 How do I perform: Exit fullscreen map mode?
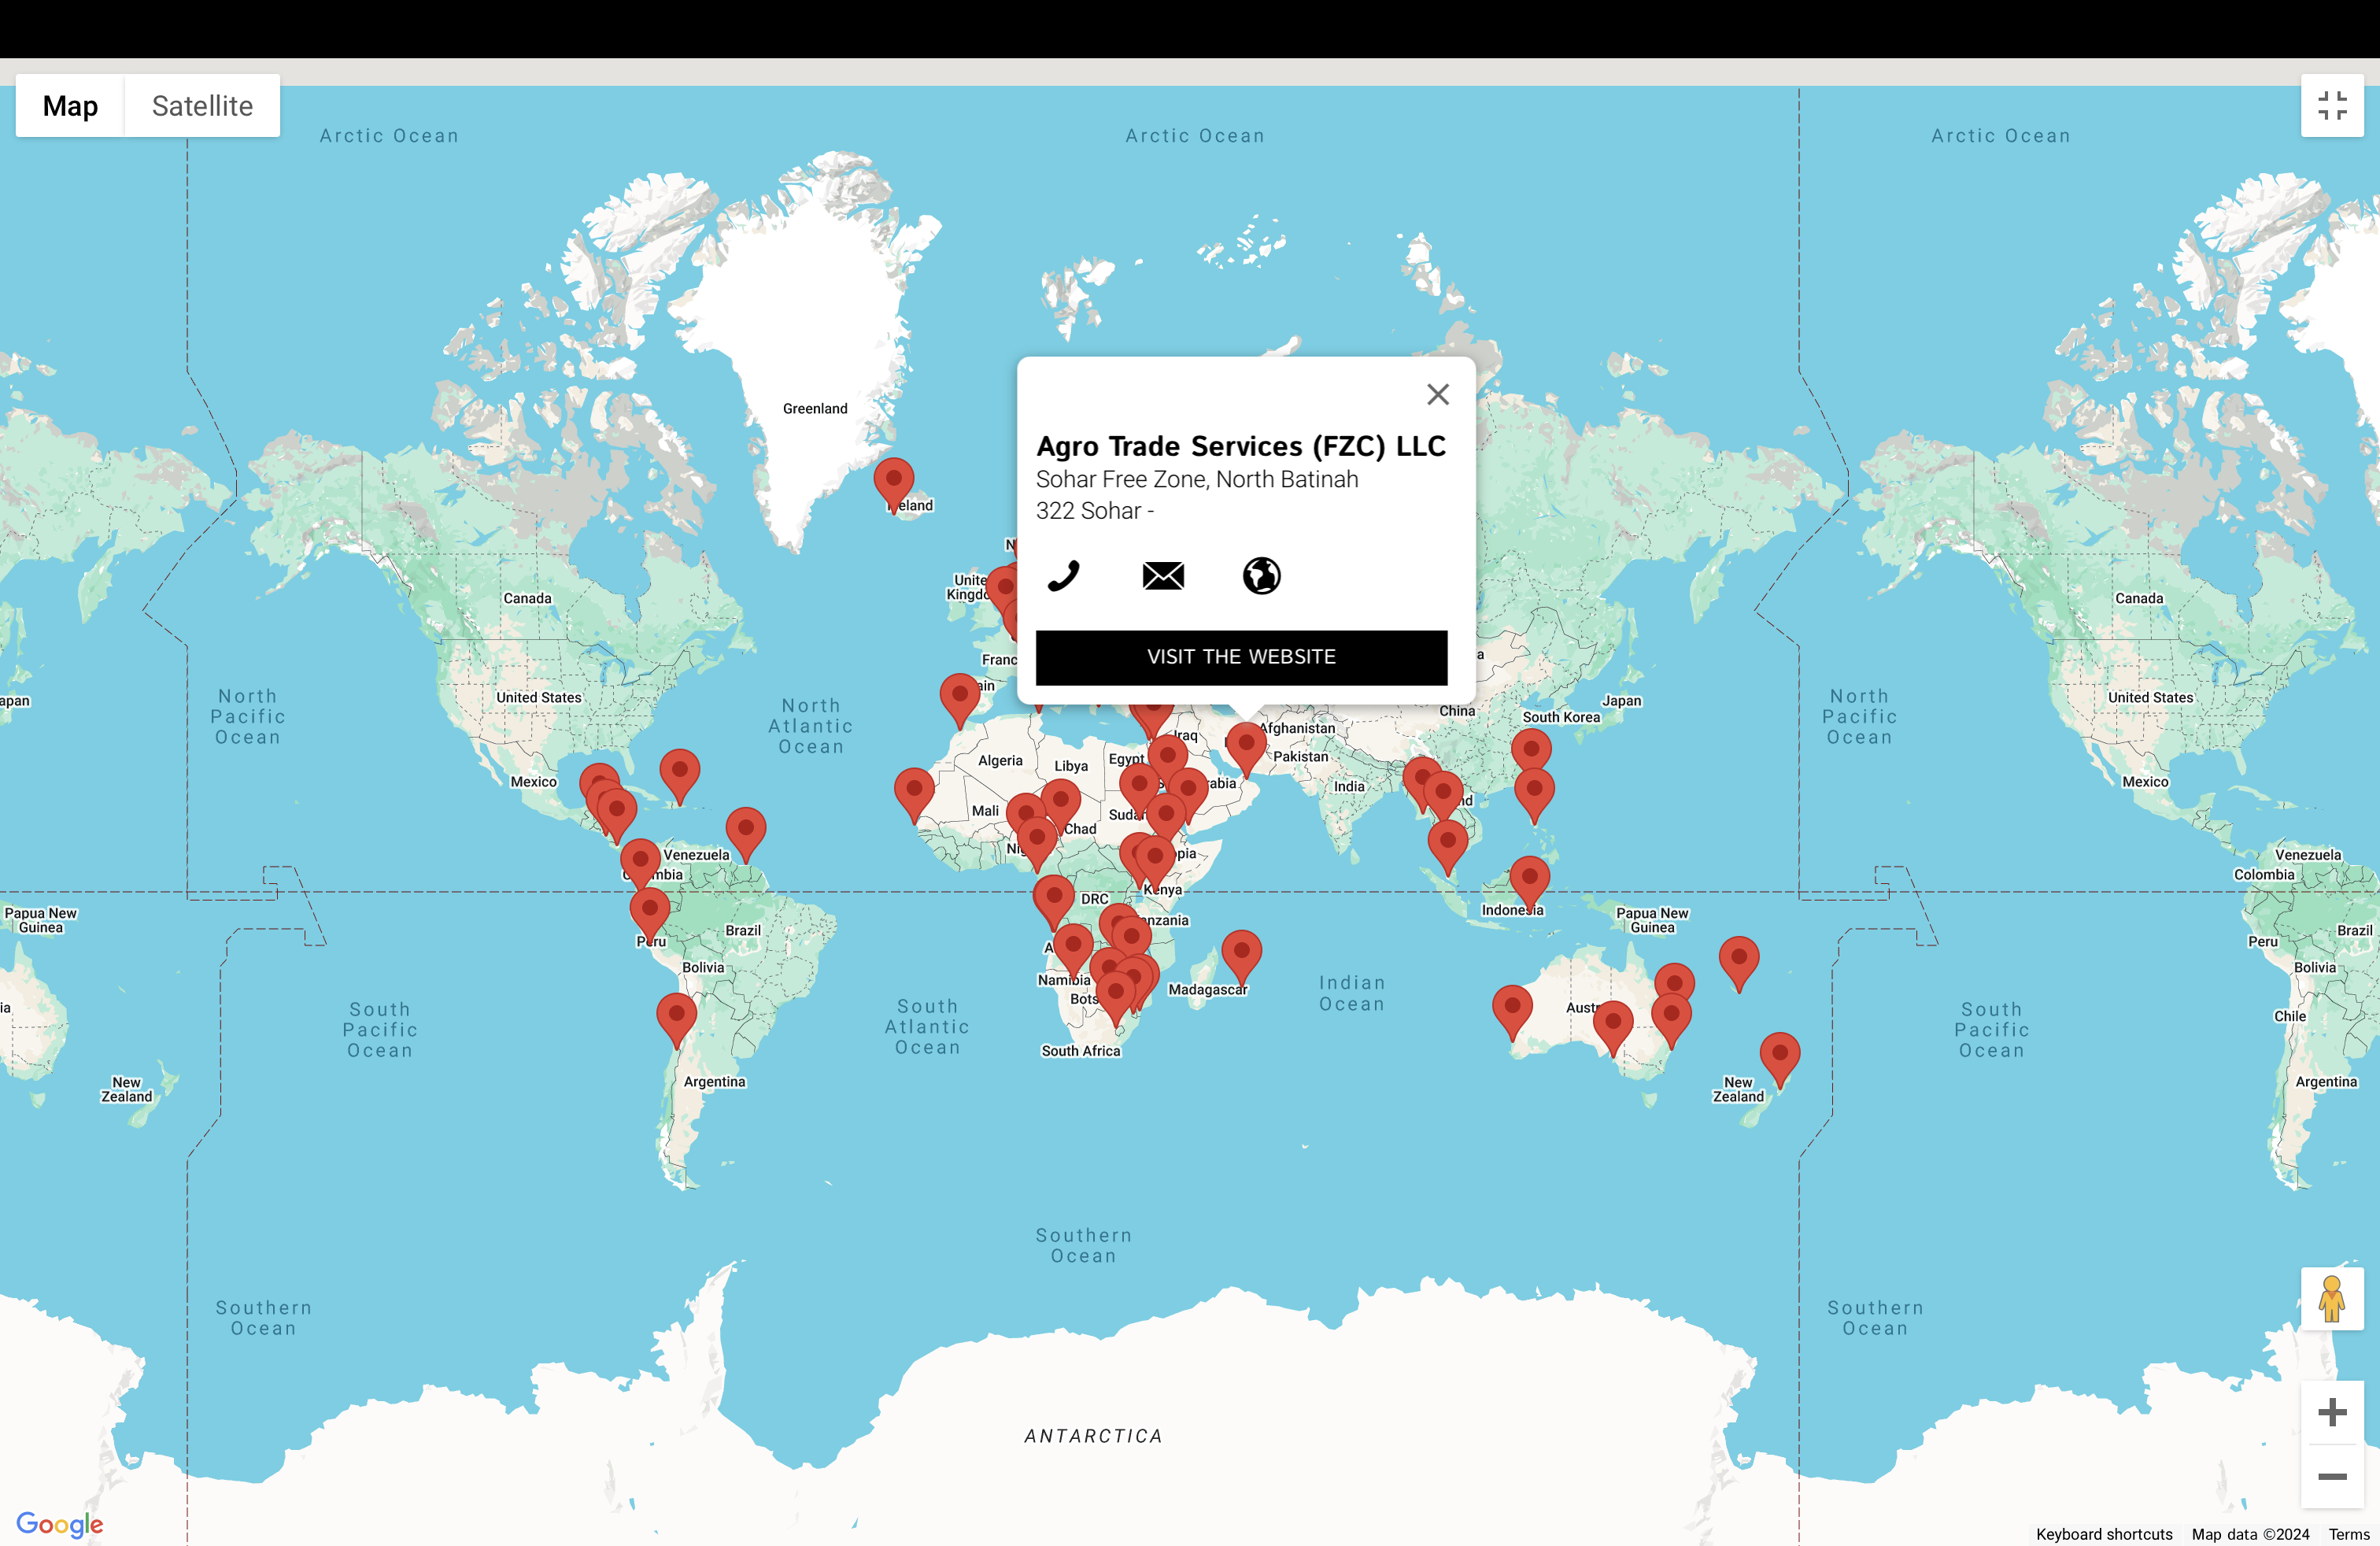[2331, 106]
